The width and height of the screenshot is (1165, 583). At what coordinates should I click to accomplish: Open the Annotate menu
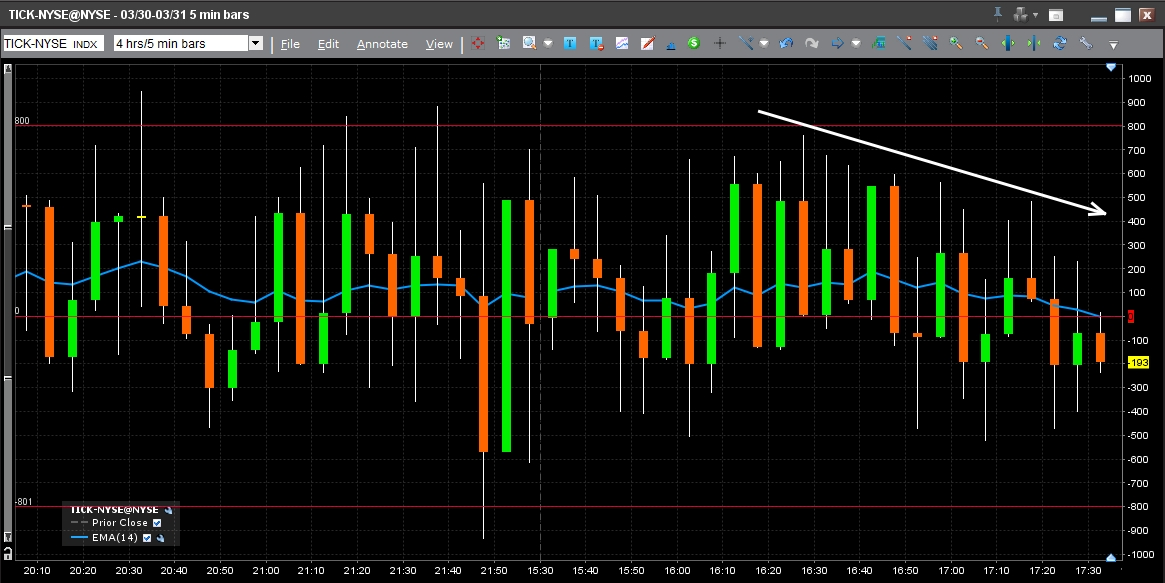[x=382, y=44]
